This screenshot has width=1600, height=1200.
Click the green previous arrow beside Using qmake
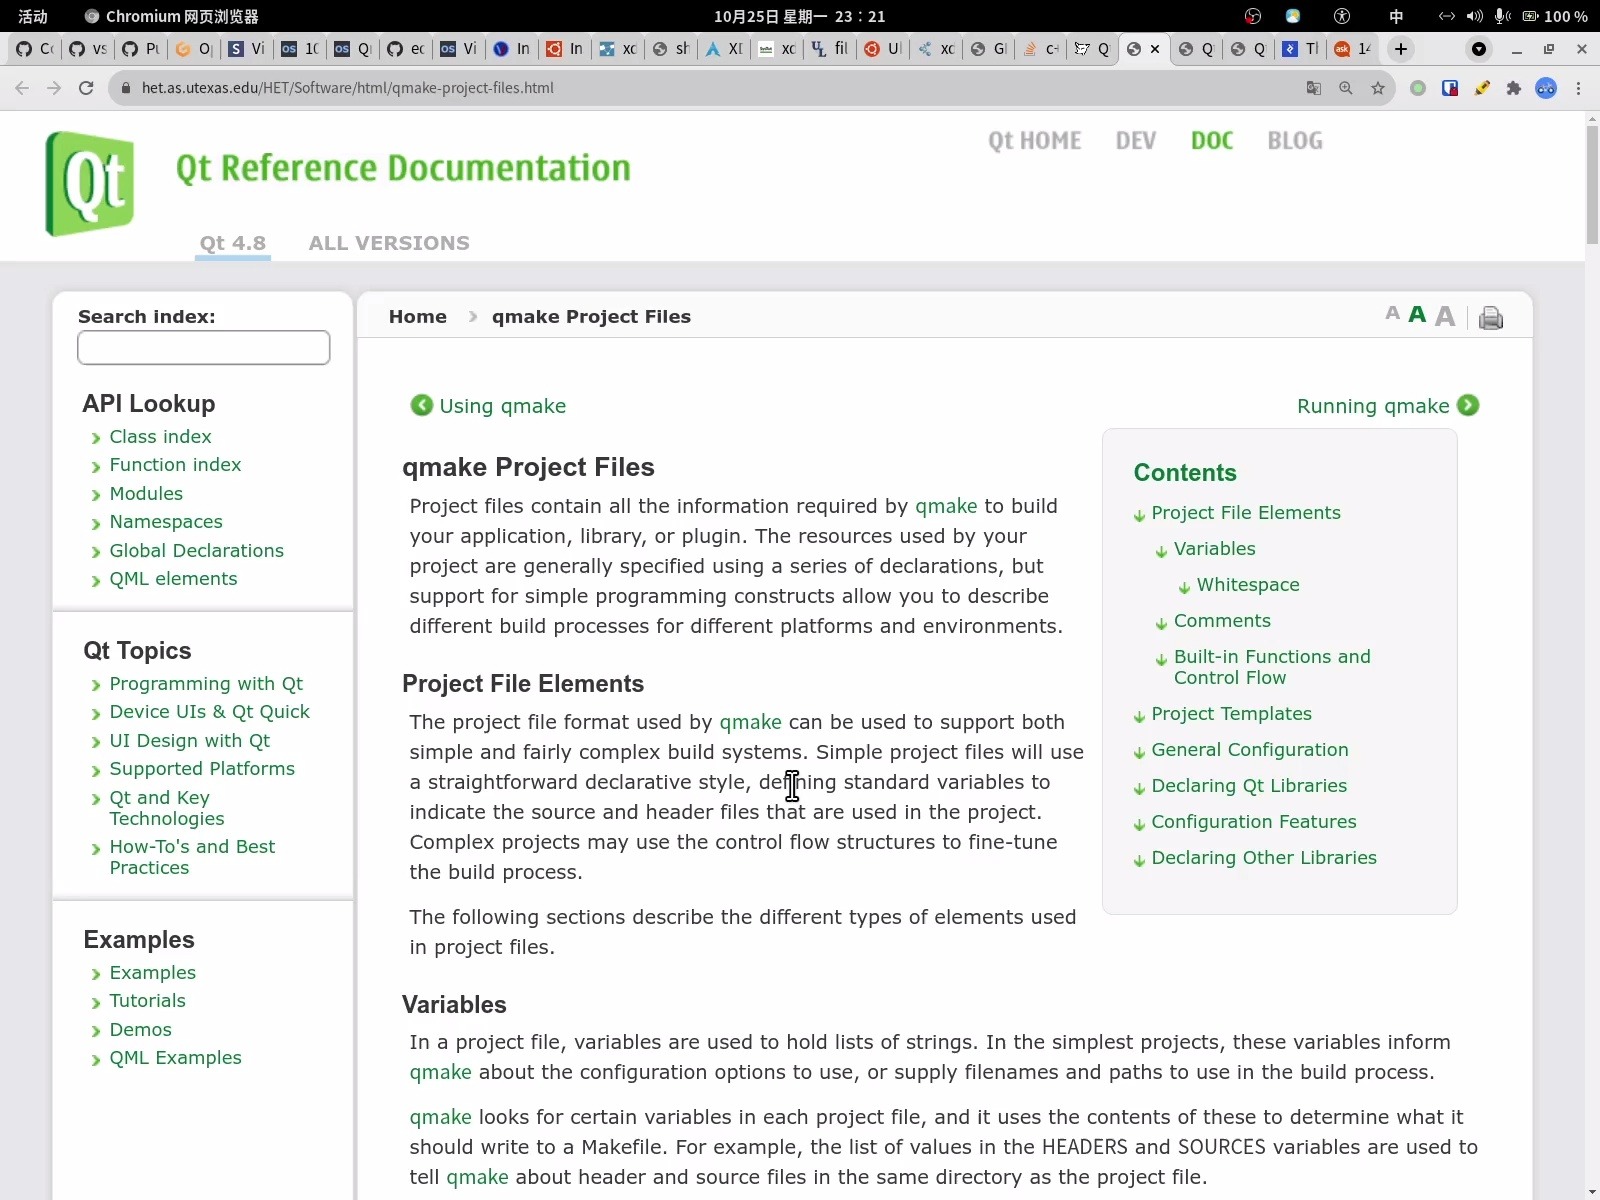[x=422, y=405]
